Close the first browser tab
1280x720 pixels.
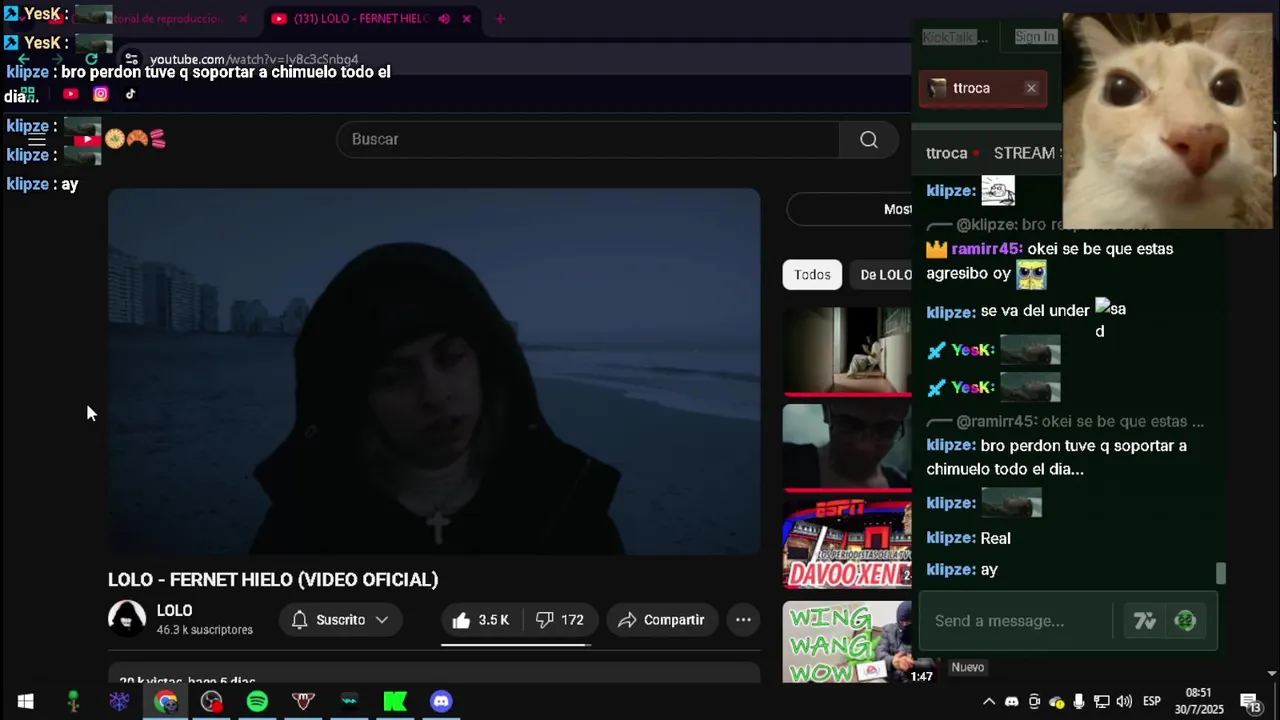[x=242, y=19]
